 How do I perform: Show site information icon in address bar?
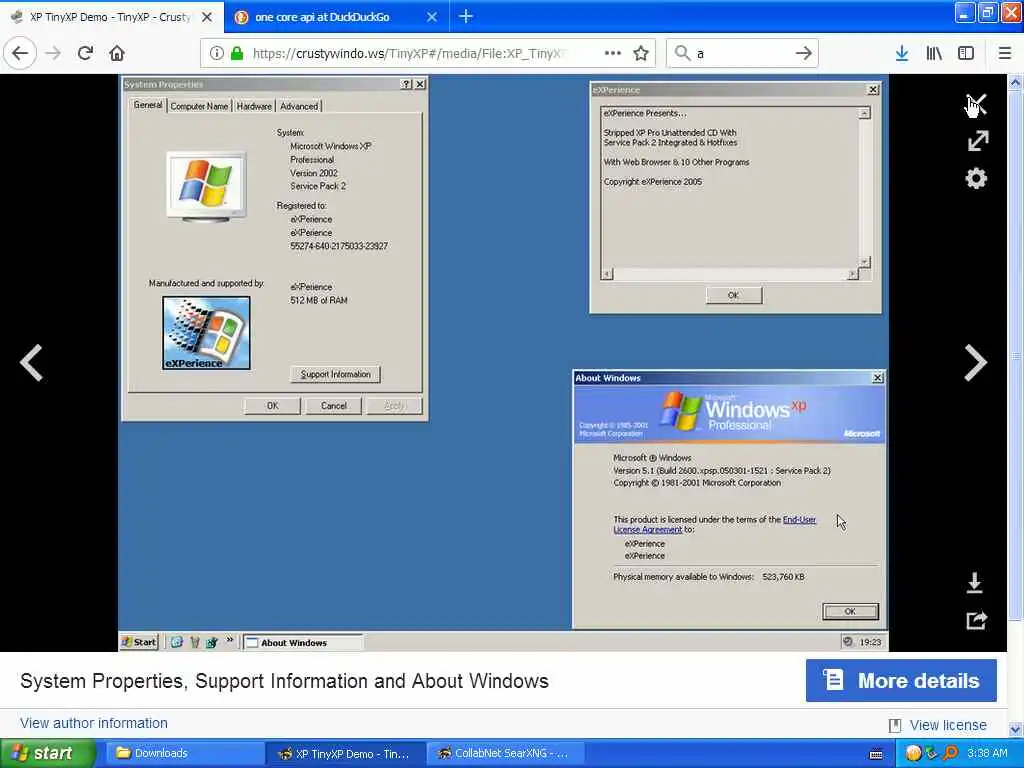[216, 53]
